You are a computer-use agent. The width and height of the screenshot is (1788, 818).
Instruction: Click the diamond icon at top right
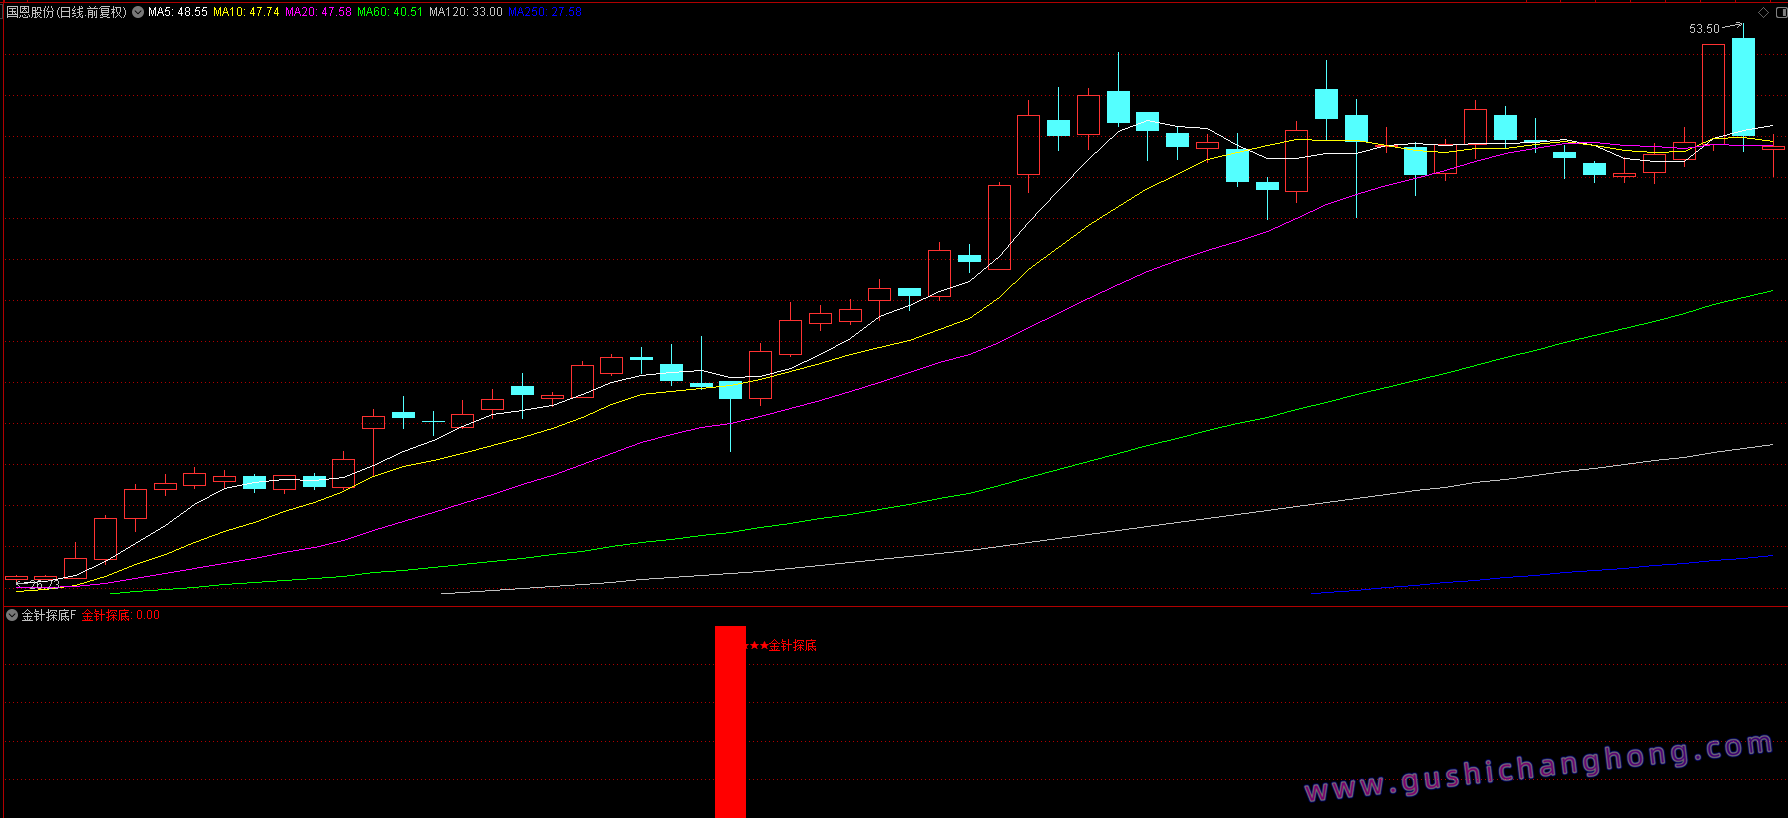point(1763,12)
